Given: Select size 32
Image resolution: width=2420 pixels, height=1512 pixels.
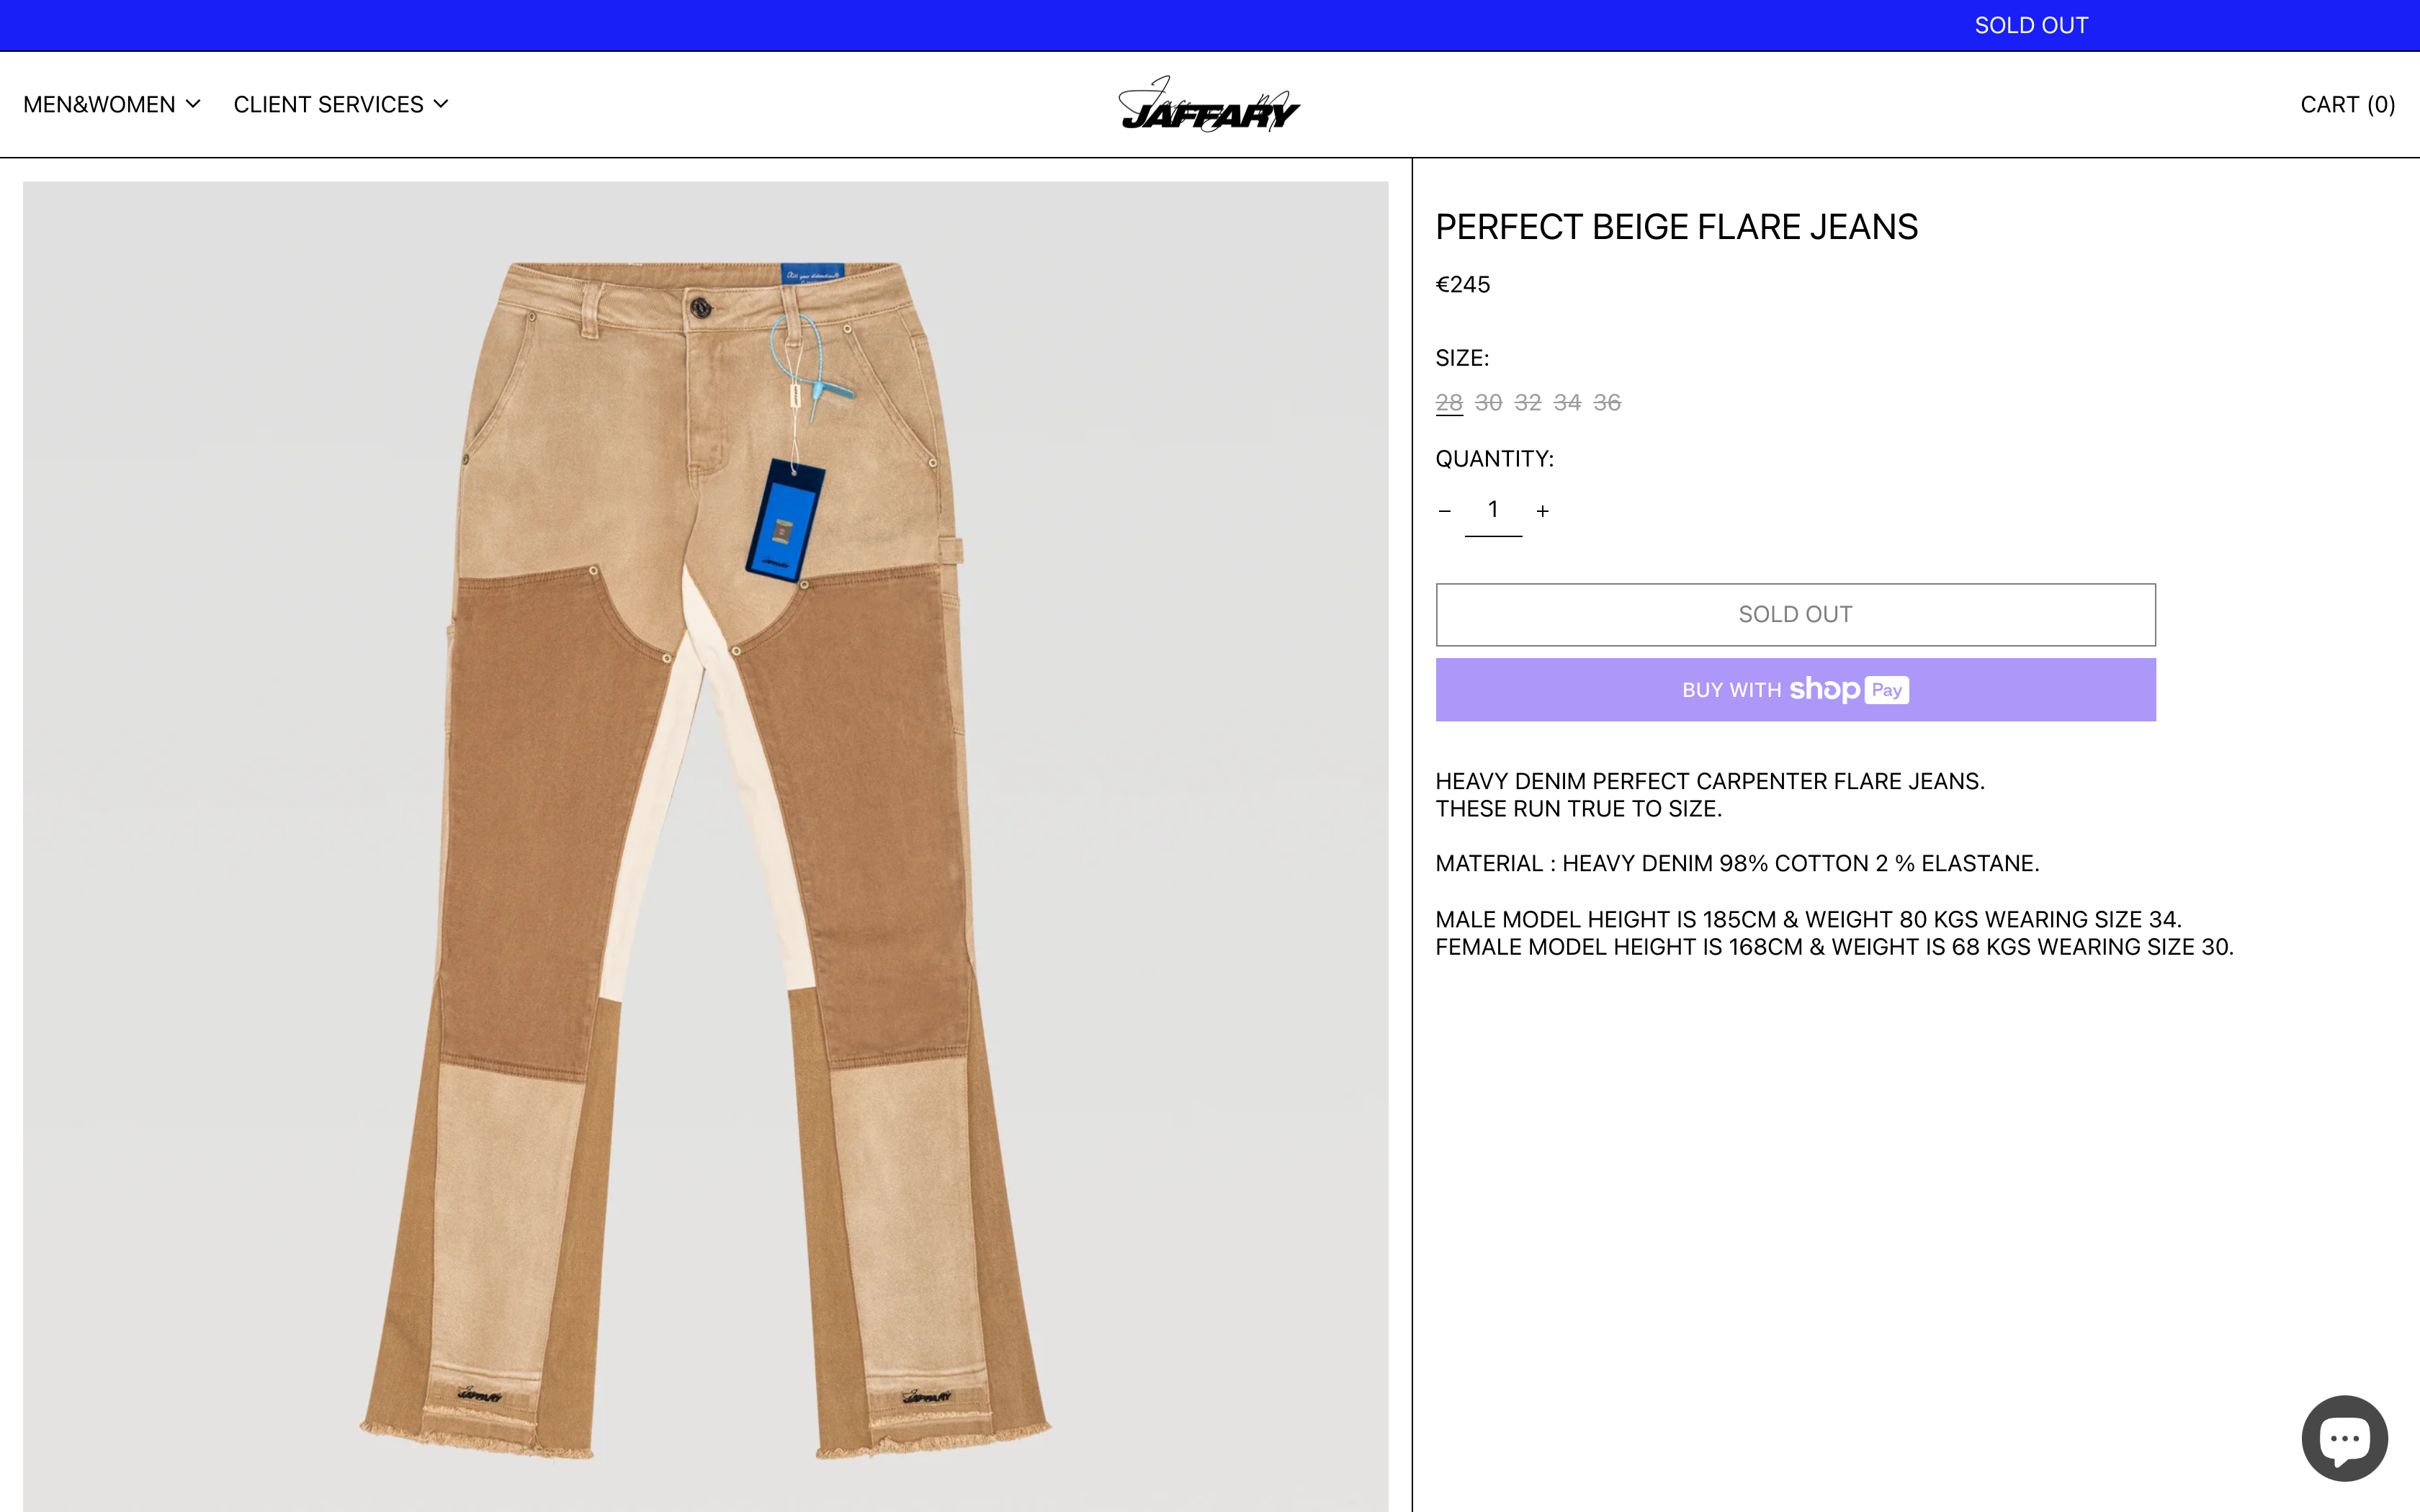Looking at the screenshot, I should click(1527, 403).
